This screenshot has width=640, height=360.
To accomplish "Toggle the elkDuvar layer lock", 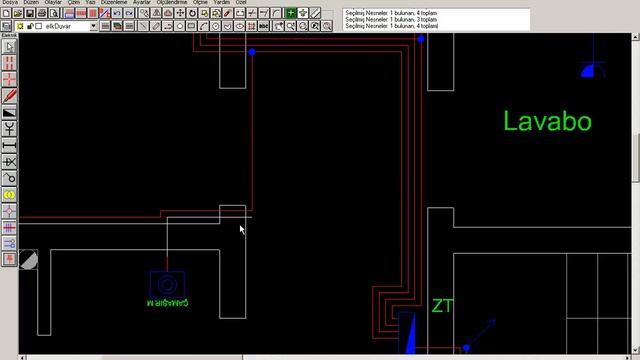I will point(30,26).
